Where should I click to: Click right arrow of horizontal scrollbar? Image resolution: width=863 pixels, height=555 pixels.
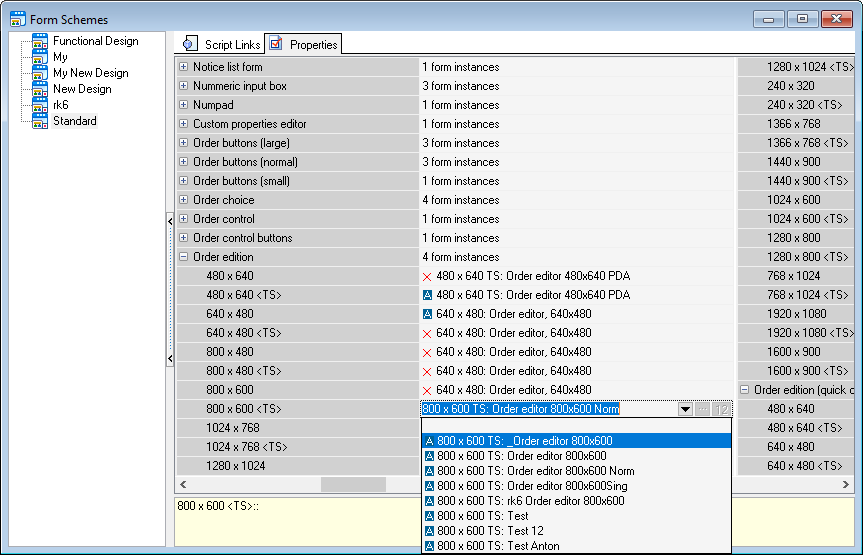pos(846,485)
